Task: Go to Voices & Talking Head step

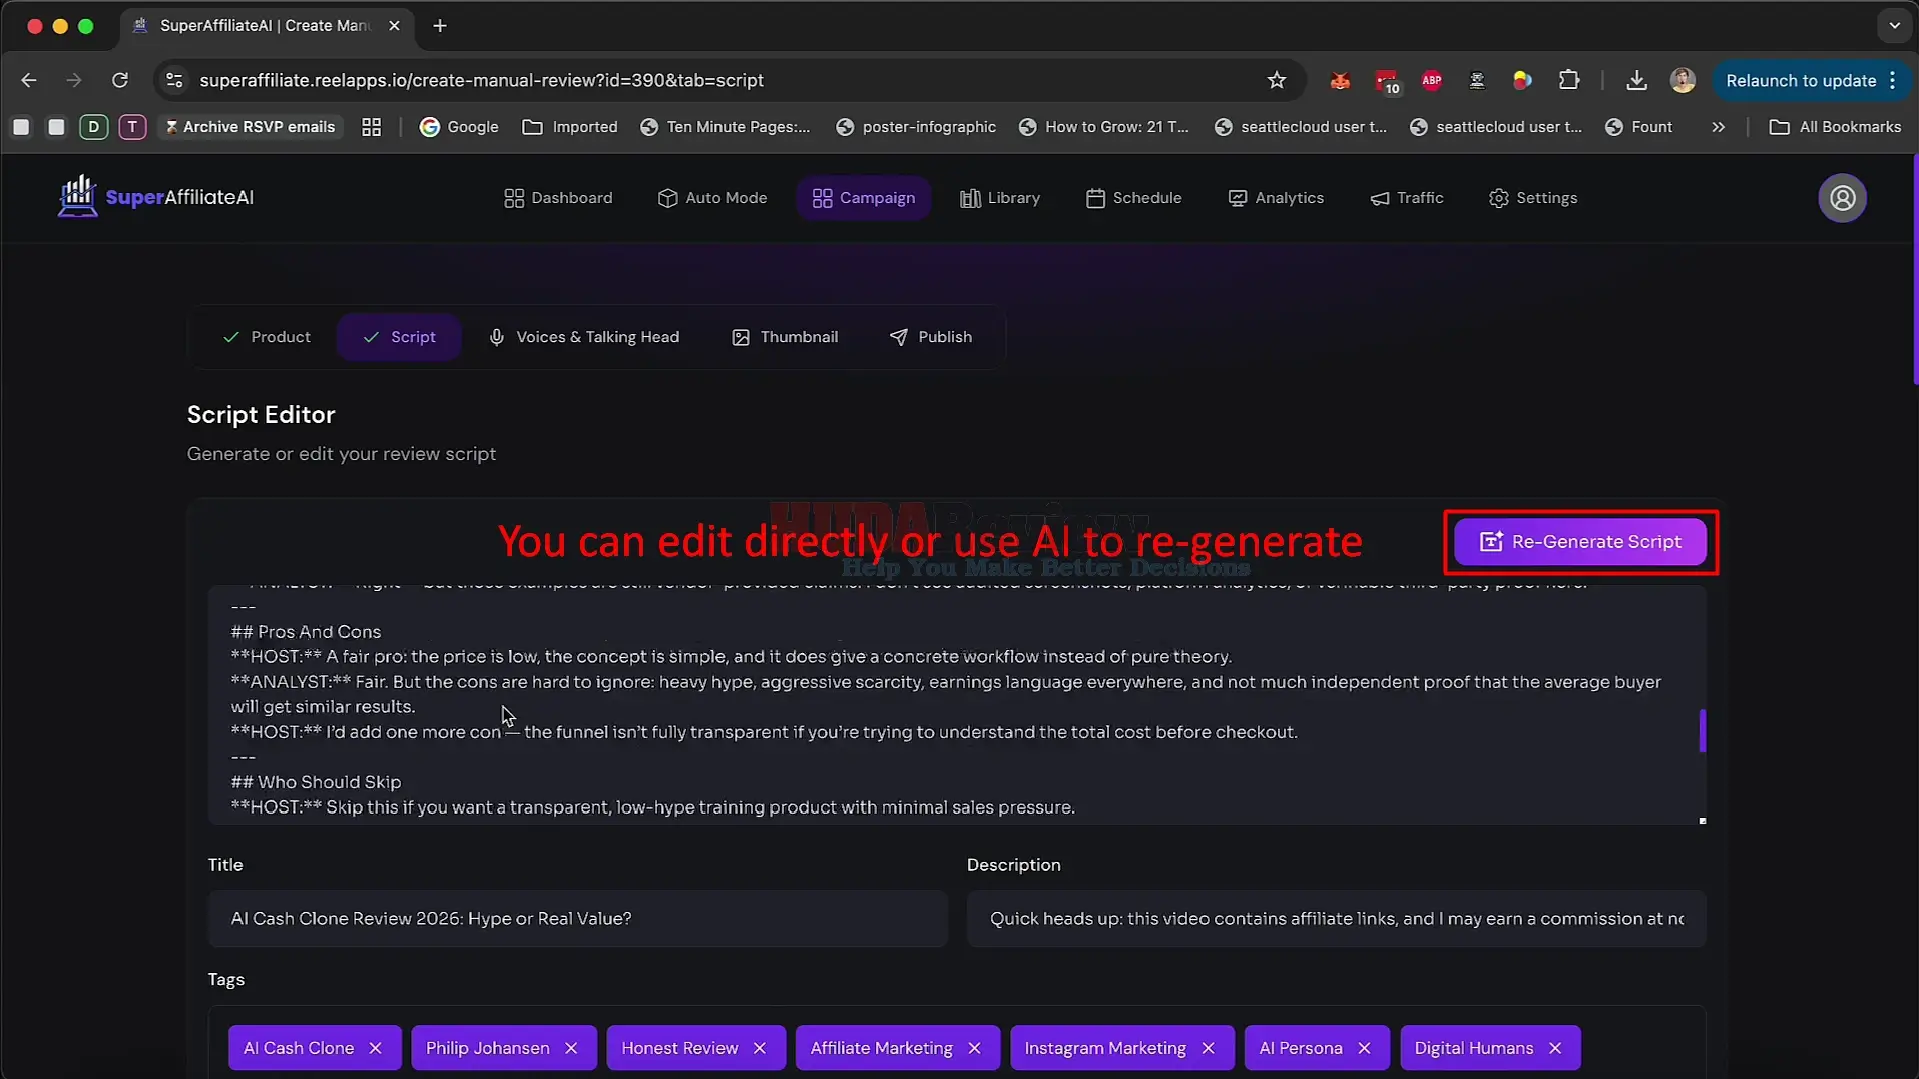Action: 583,337
